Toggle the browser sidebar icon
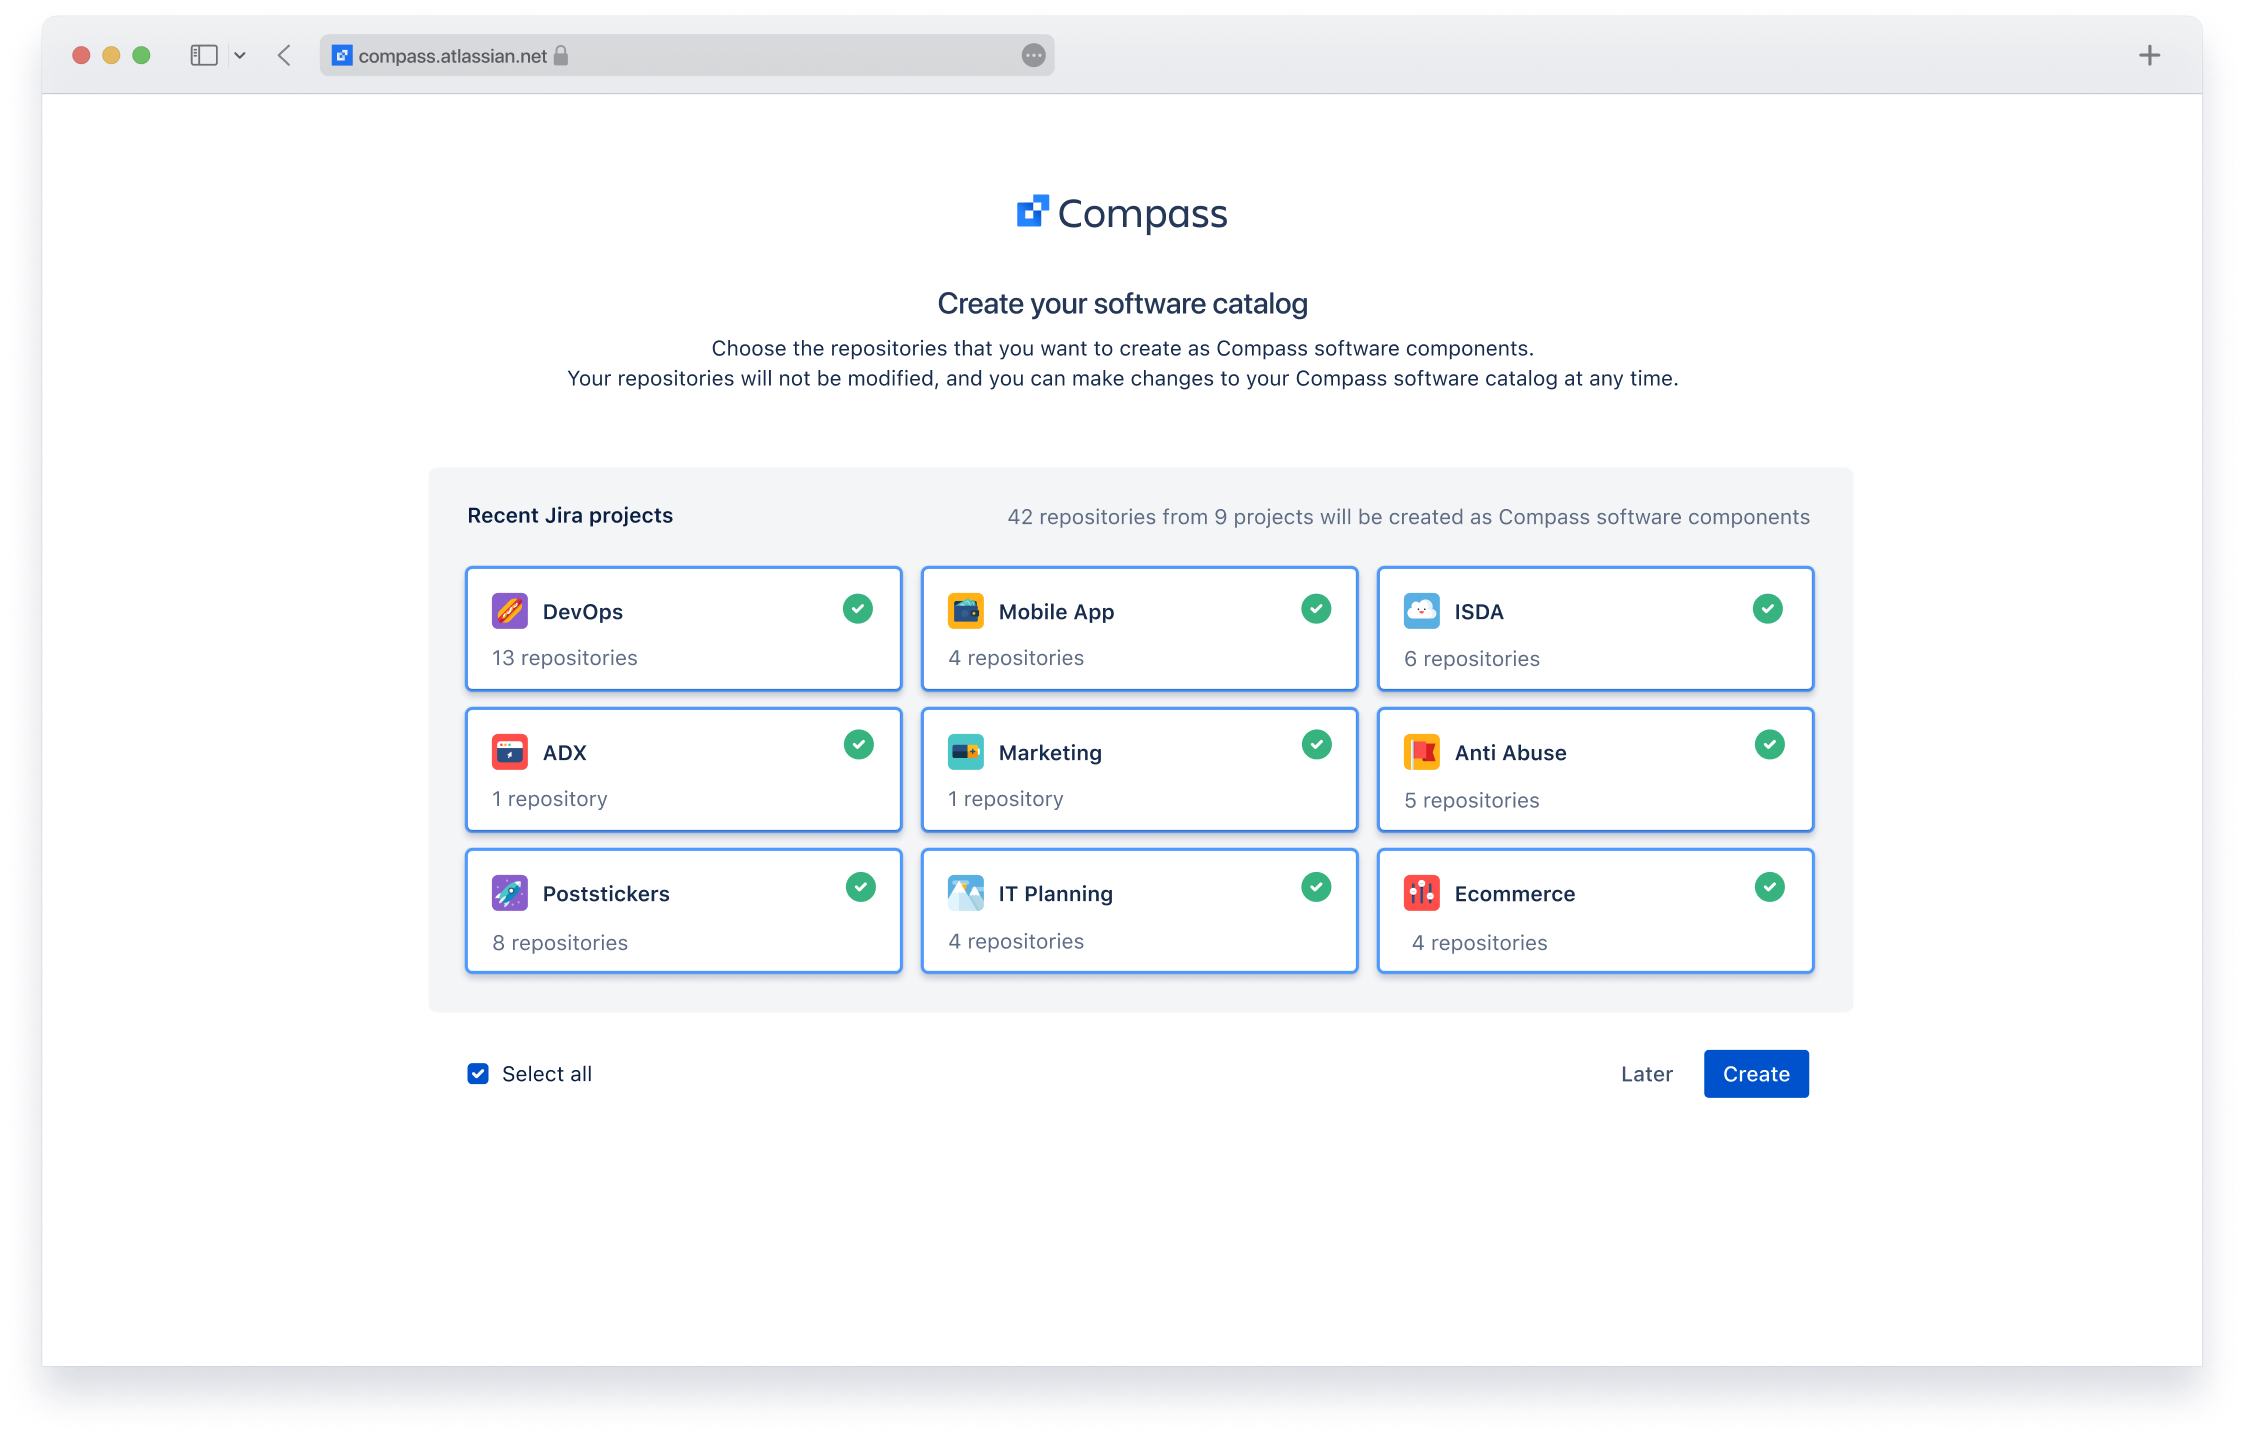 204,56
